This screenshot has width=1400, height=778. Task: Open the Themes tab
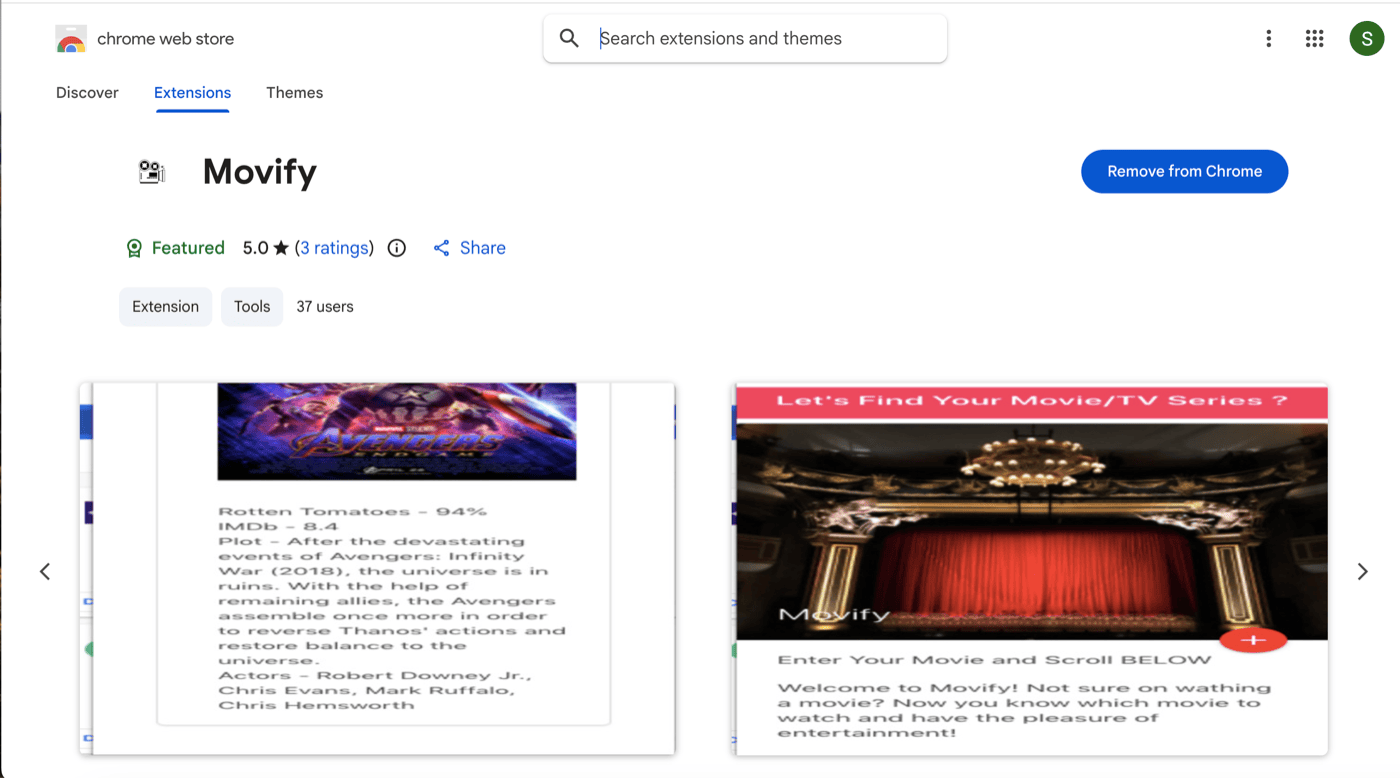click(294, 93)
